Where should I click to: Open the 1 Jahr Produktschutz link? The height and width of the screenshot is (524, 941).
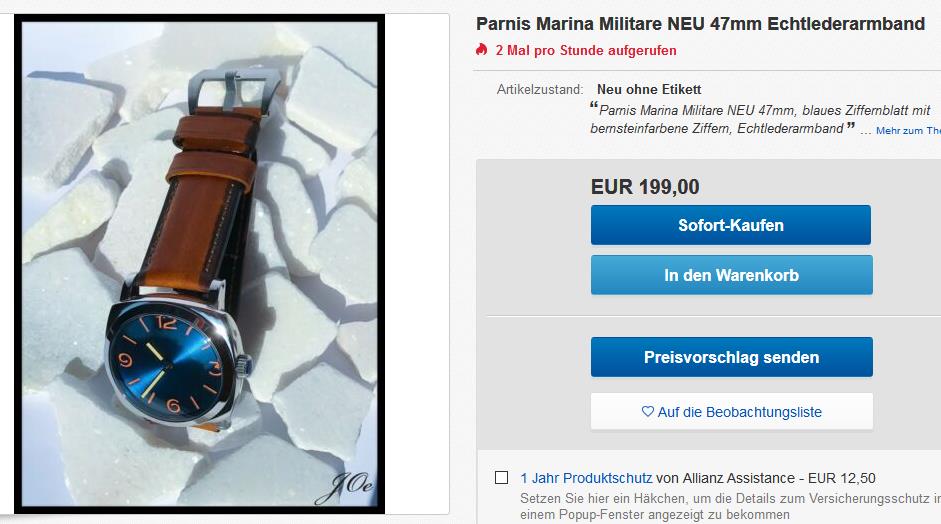586,478
